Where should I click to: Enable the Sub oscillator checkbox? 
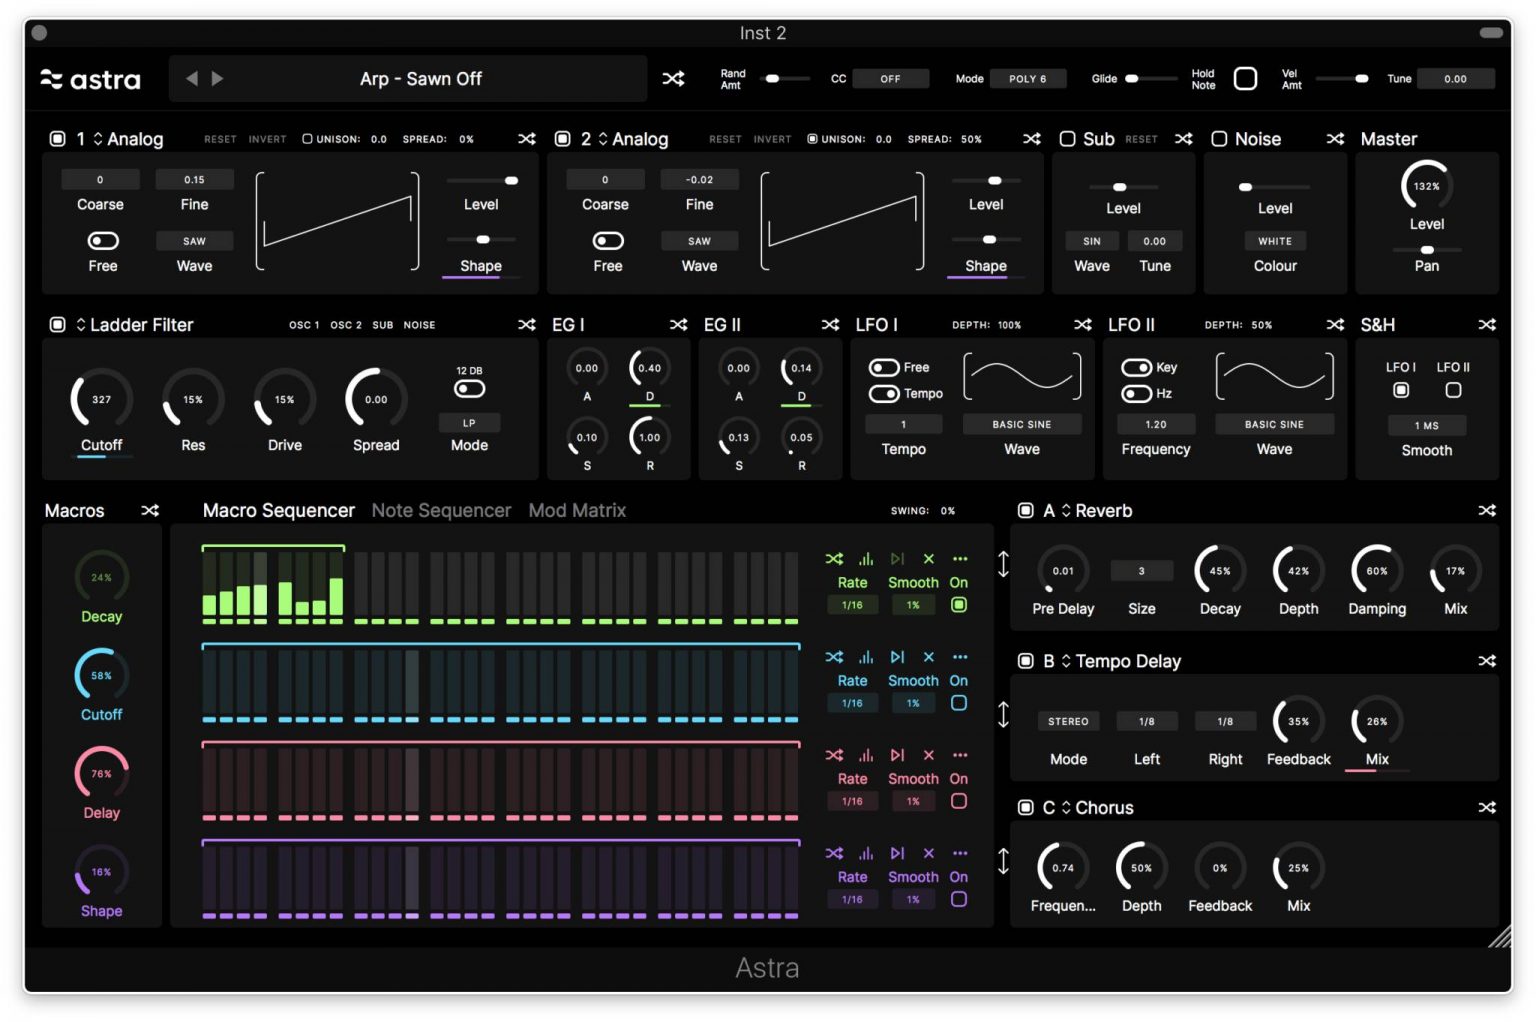(1068, 139)
